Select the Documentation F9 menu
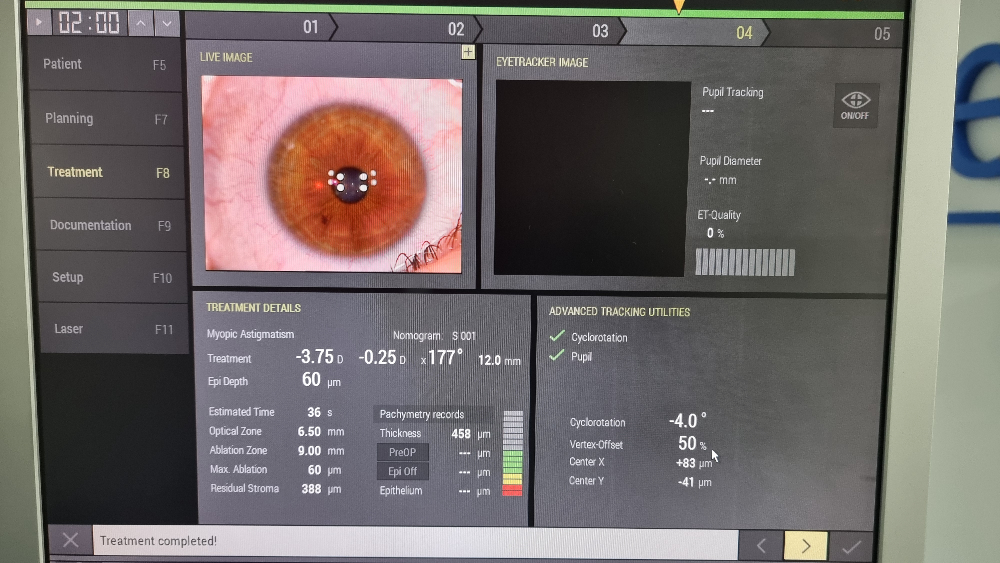Image resolution: width=1000 pixels, height=563 pixels. 110,225
